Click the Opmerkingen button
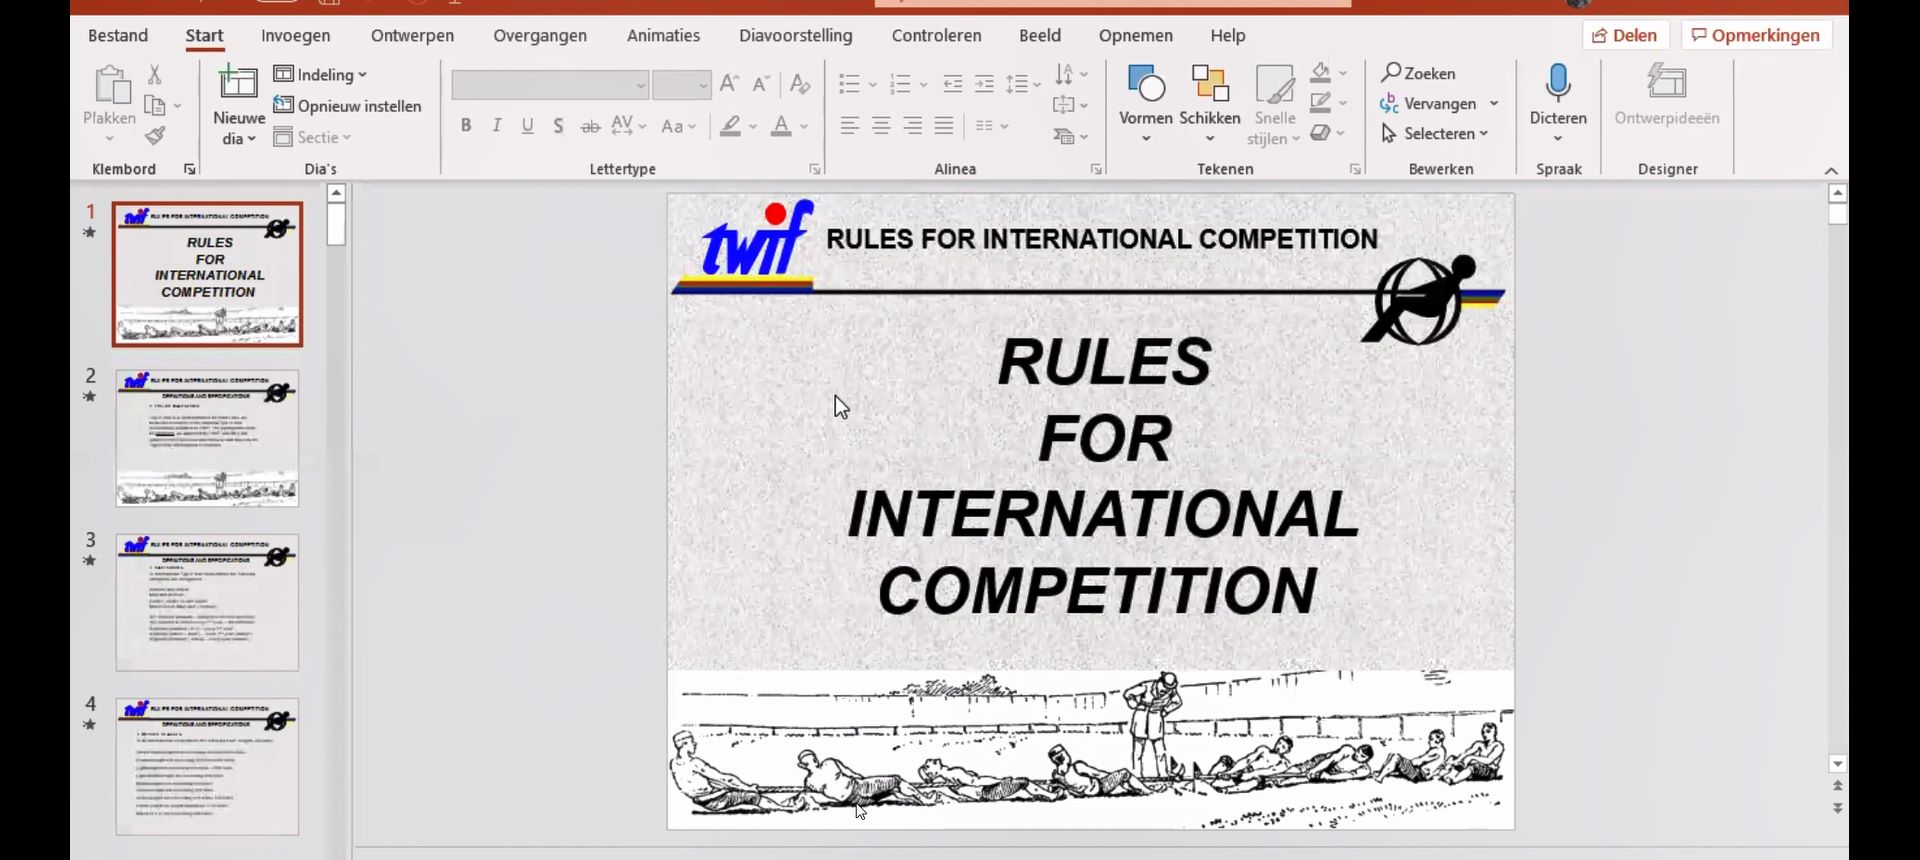This screenshot has height=860, width=1920. [1756, 36]
